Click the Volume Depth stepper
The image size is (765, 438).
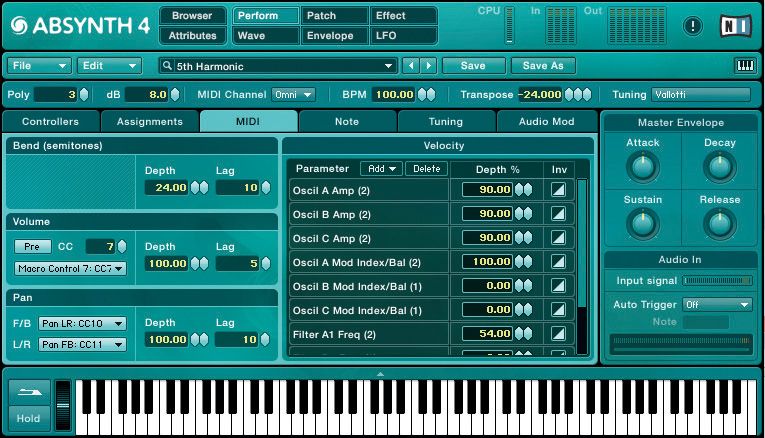tap(199, 263)
